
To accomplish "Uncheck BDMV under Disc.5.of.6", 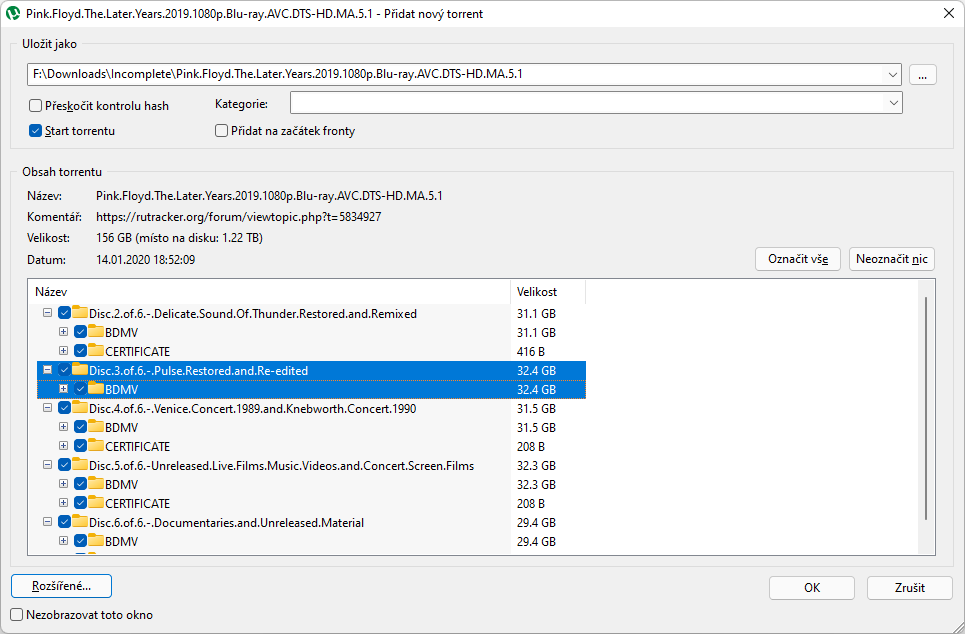I will coord(80,484).
